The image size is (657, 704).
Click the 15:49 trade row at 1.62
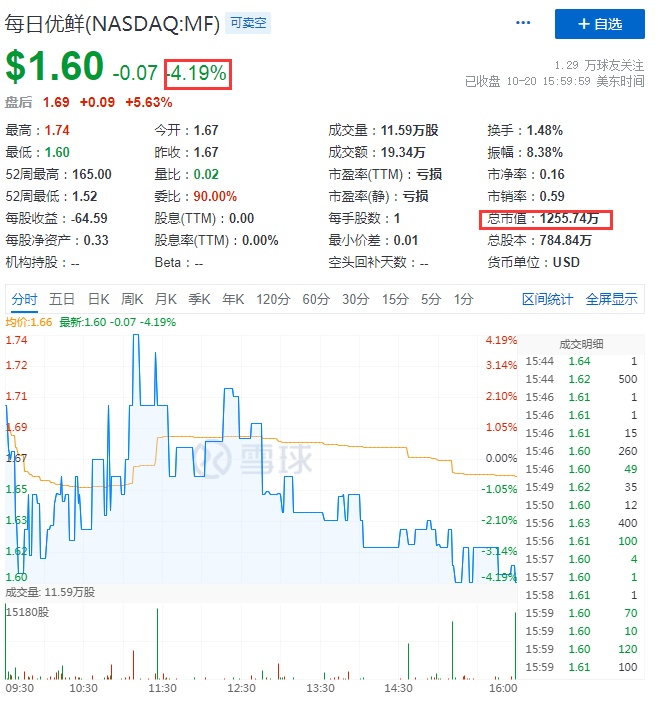point(581,487)
